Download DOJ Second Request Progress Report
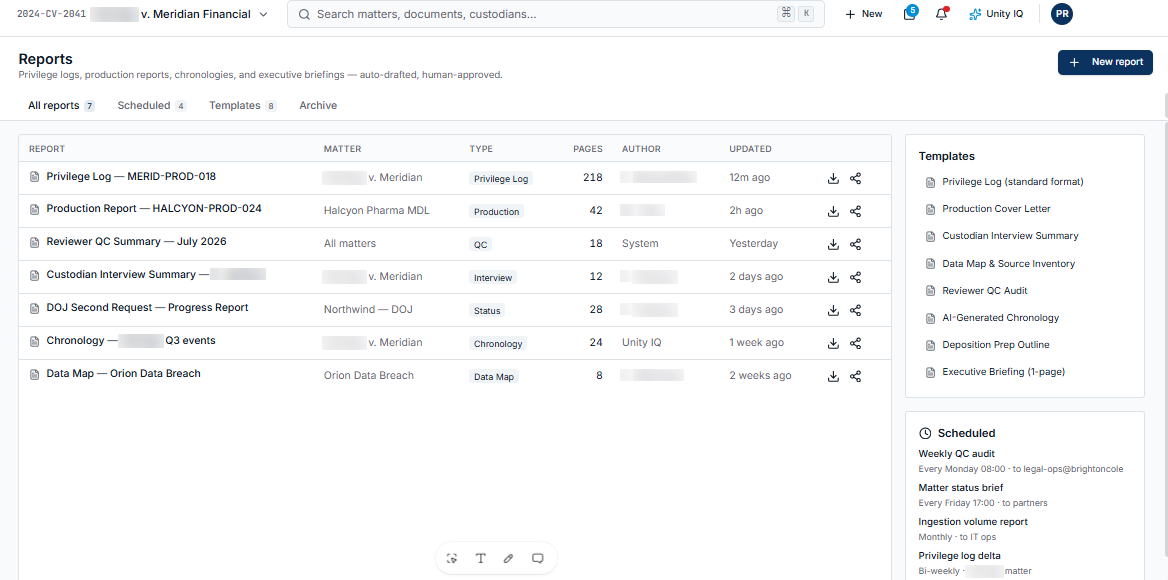 [834, 310]
